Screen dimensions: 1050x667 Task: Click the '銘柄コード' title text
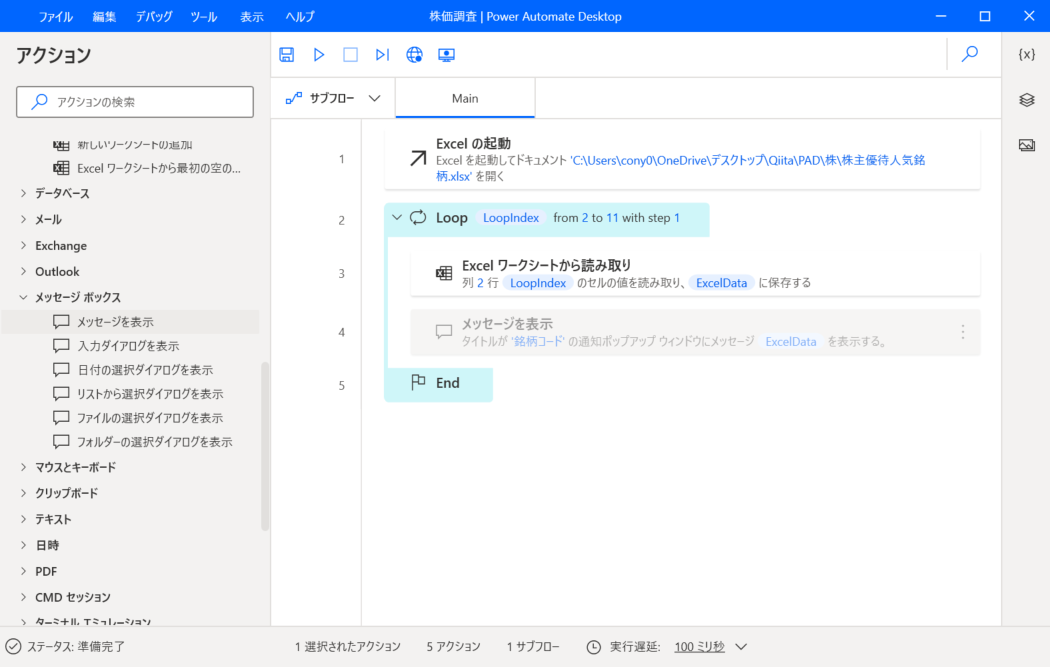tap(538, 342)
